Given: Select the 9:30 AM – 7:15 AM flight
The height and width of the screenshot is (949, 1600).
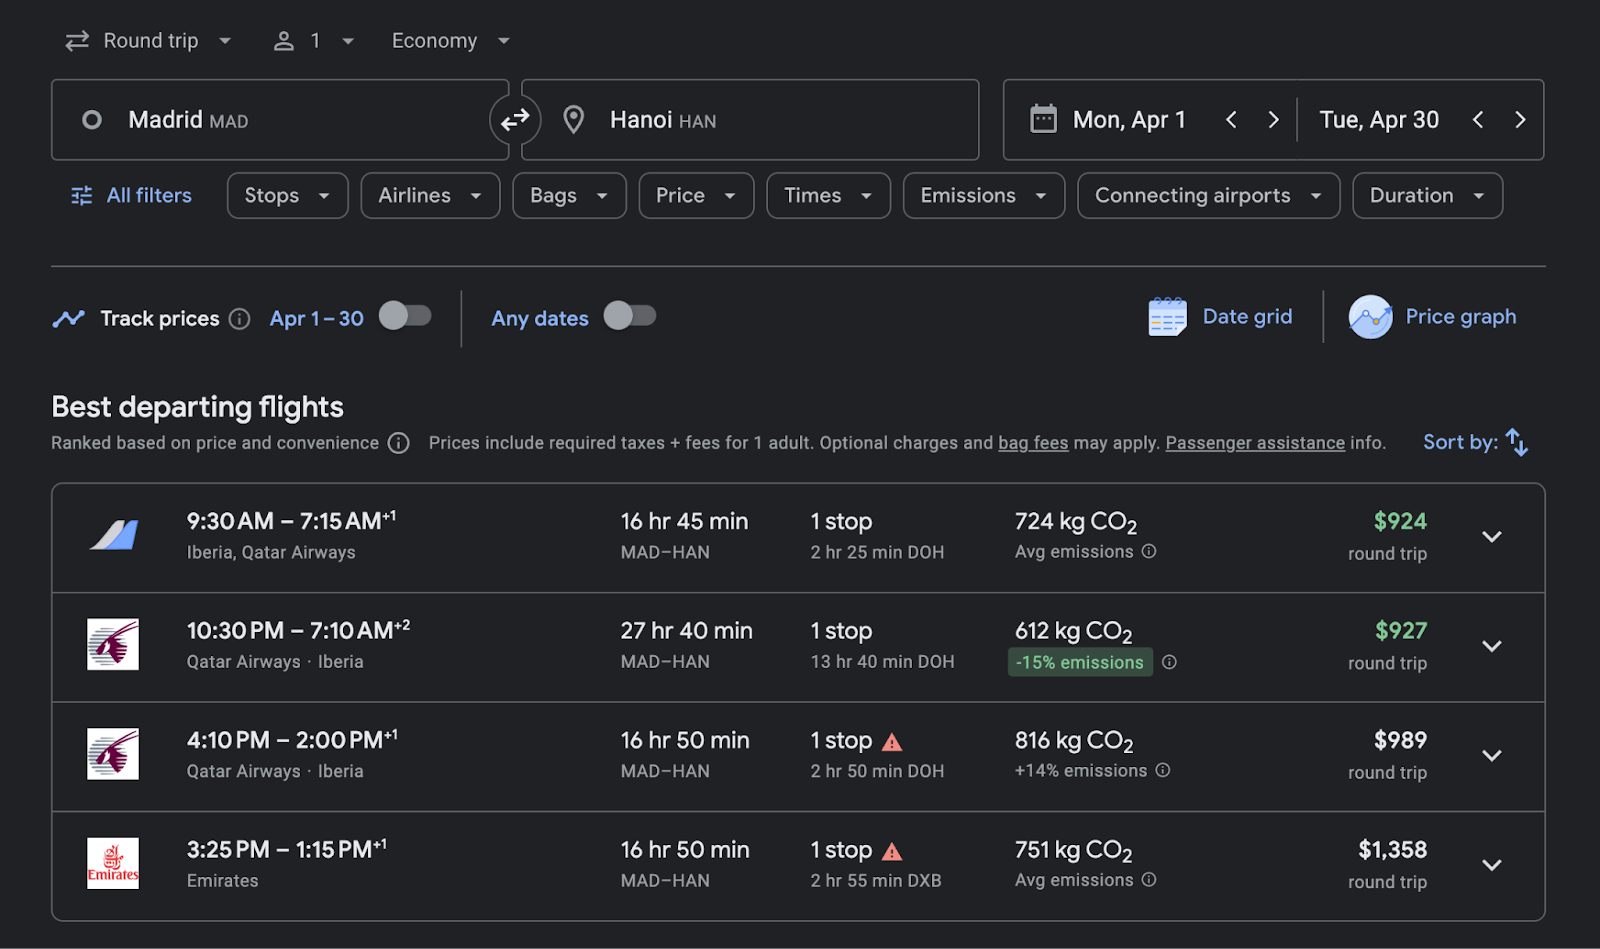Looking at the screenshot, I should coord(798,538).
